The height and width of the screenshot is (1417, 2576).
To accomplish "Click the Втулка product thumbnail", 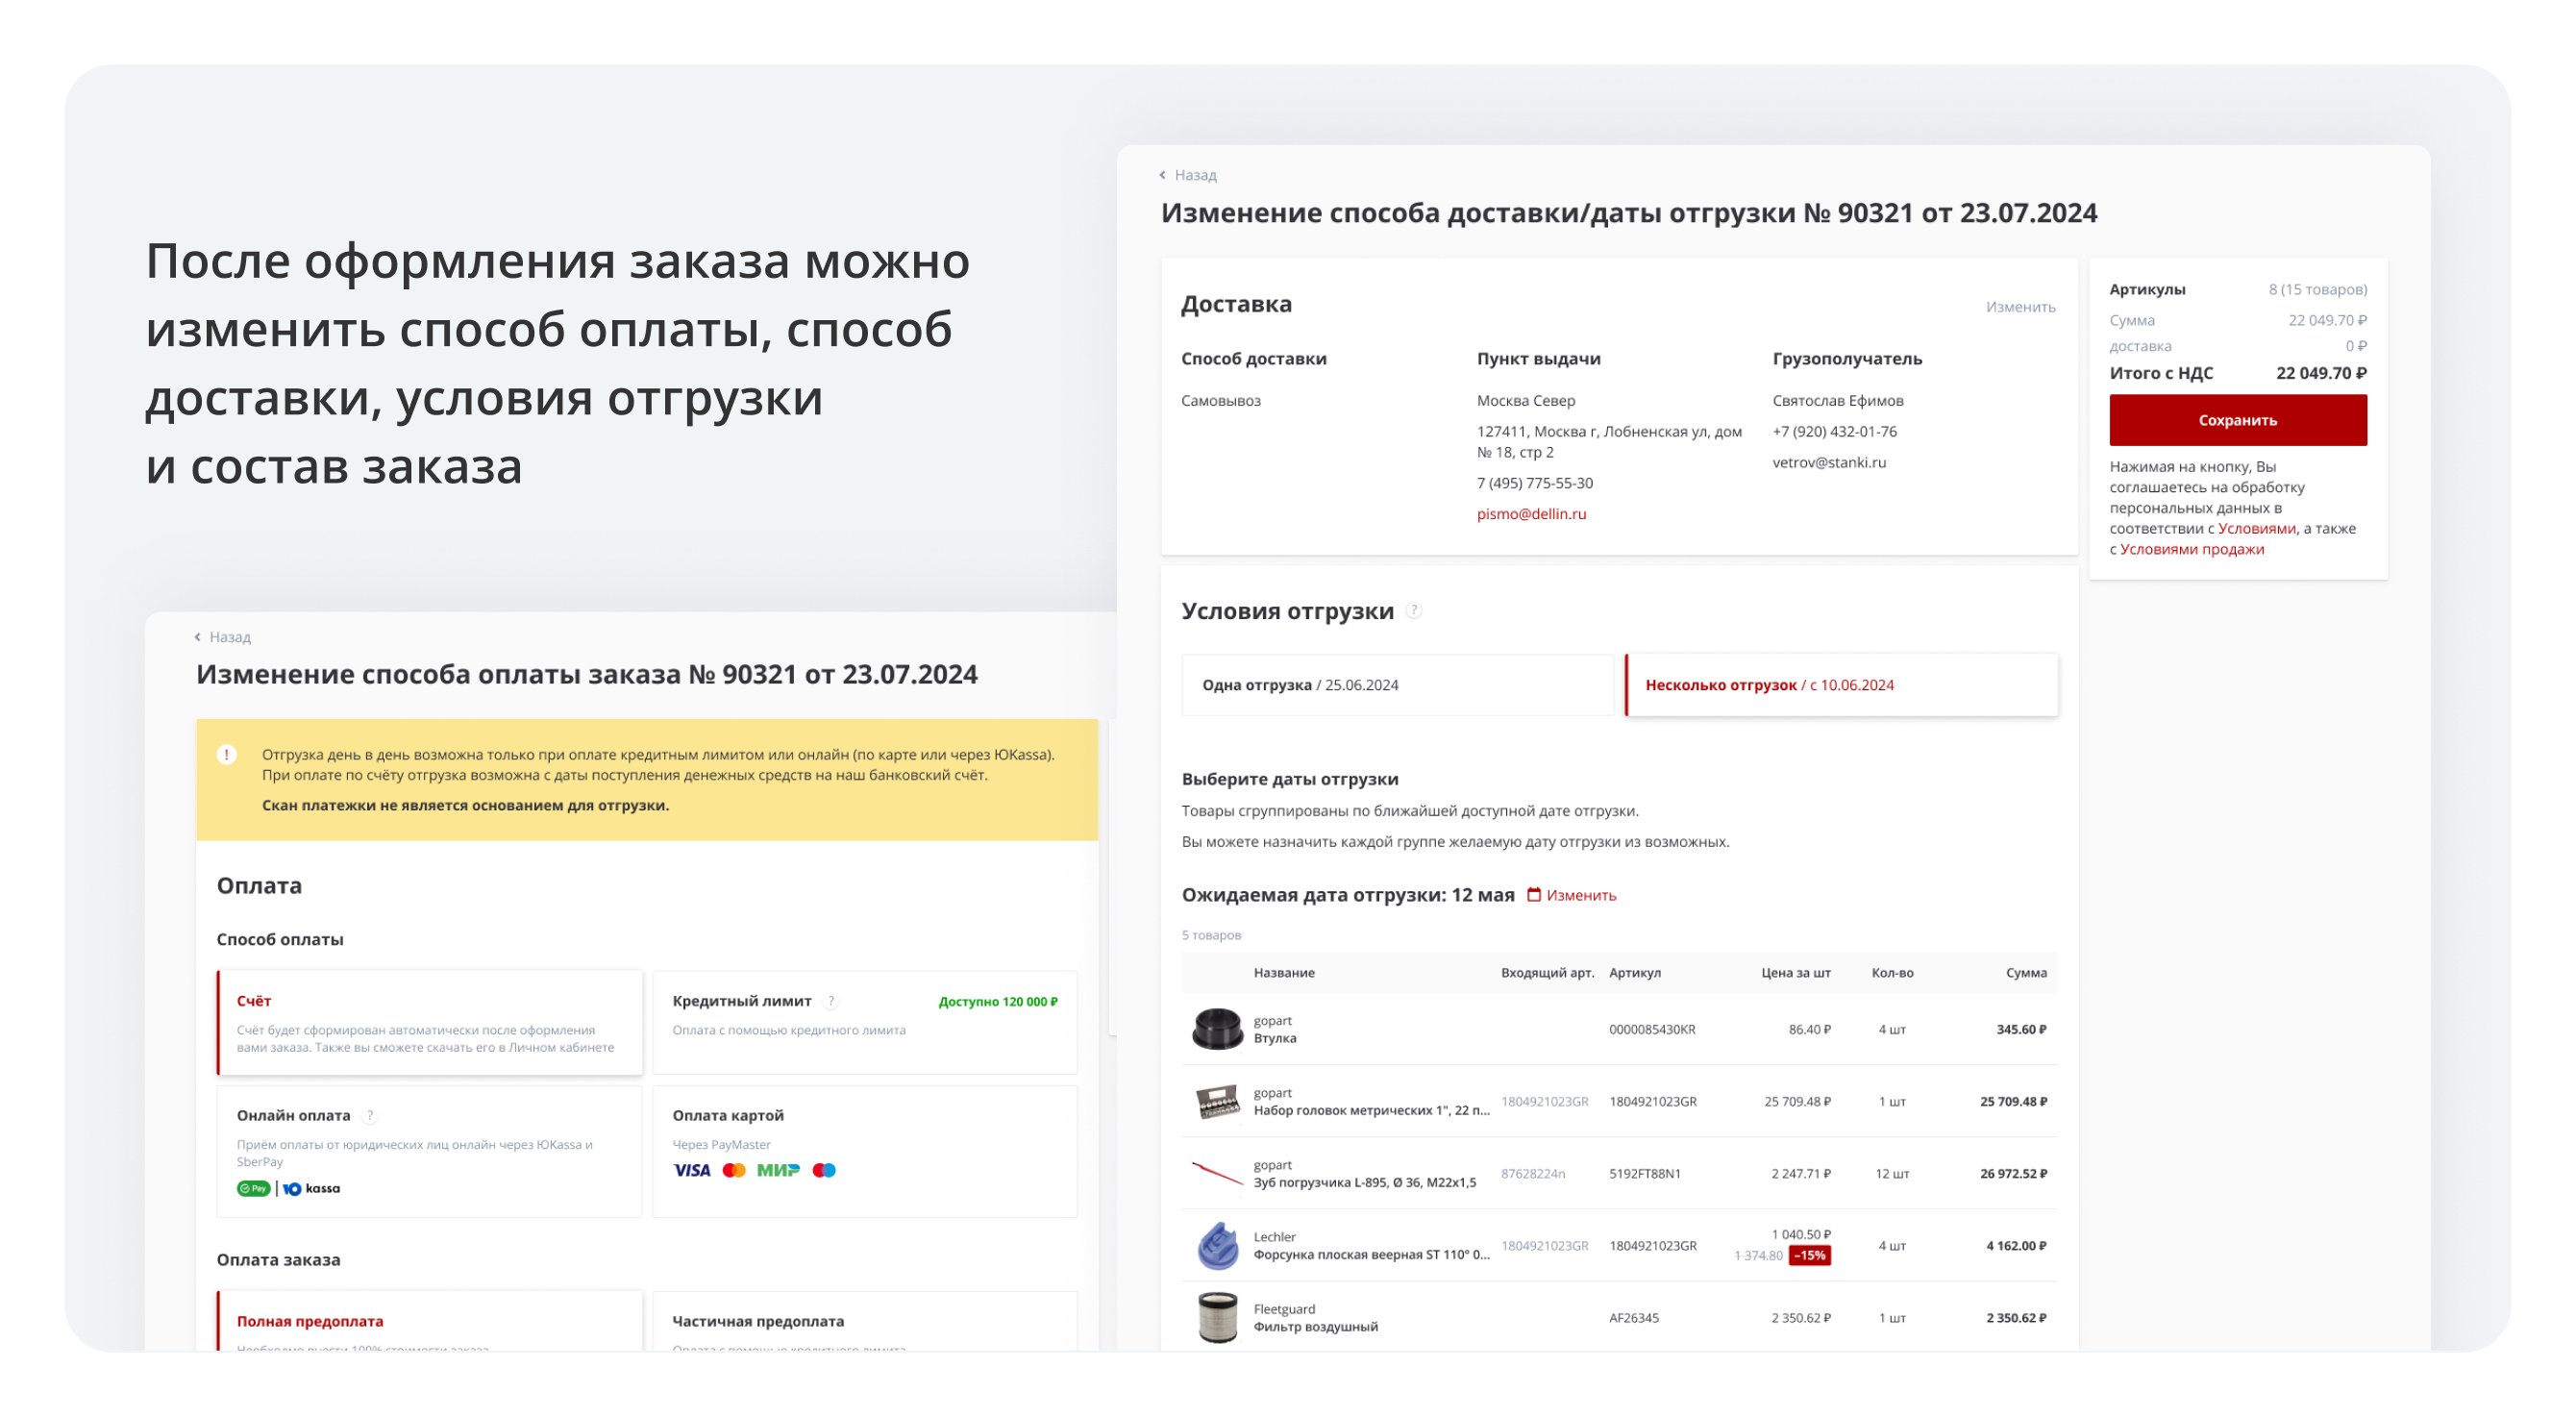I will point(1216,1029).
